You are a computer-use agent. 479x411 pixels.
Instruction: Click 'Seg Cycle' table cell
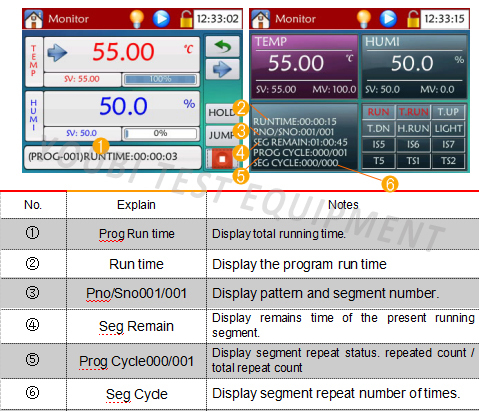pyautogui.click(x=137, y=395)
